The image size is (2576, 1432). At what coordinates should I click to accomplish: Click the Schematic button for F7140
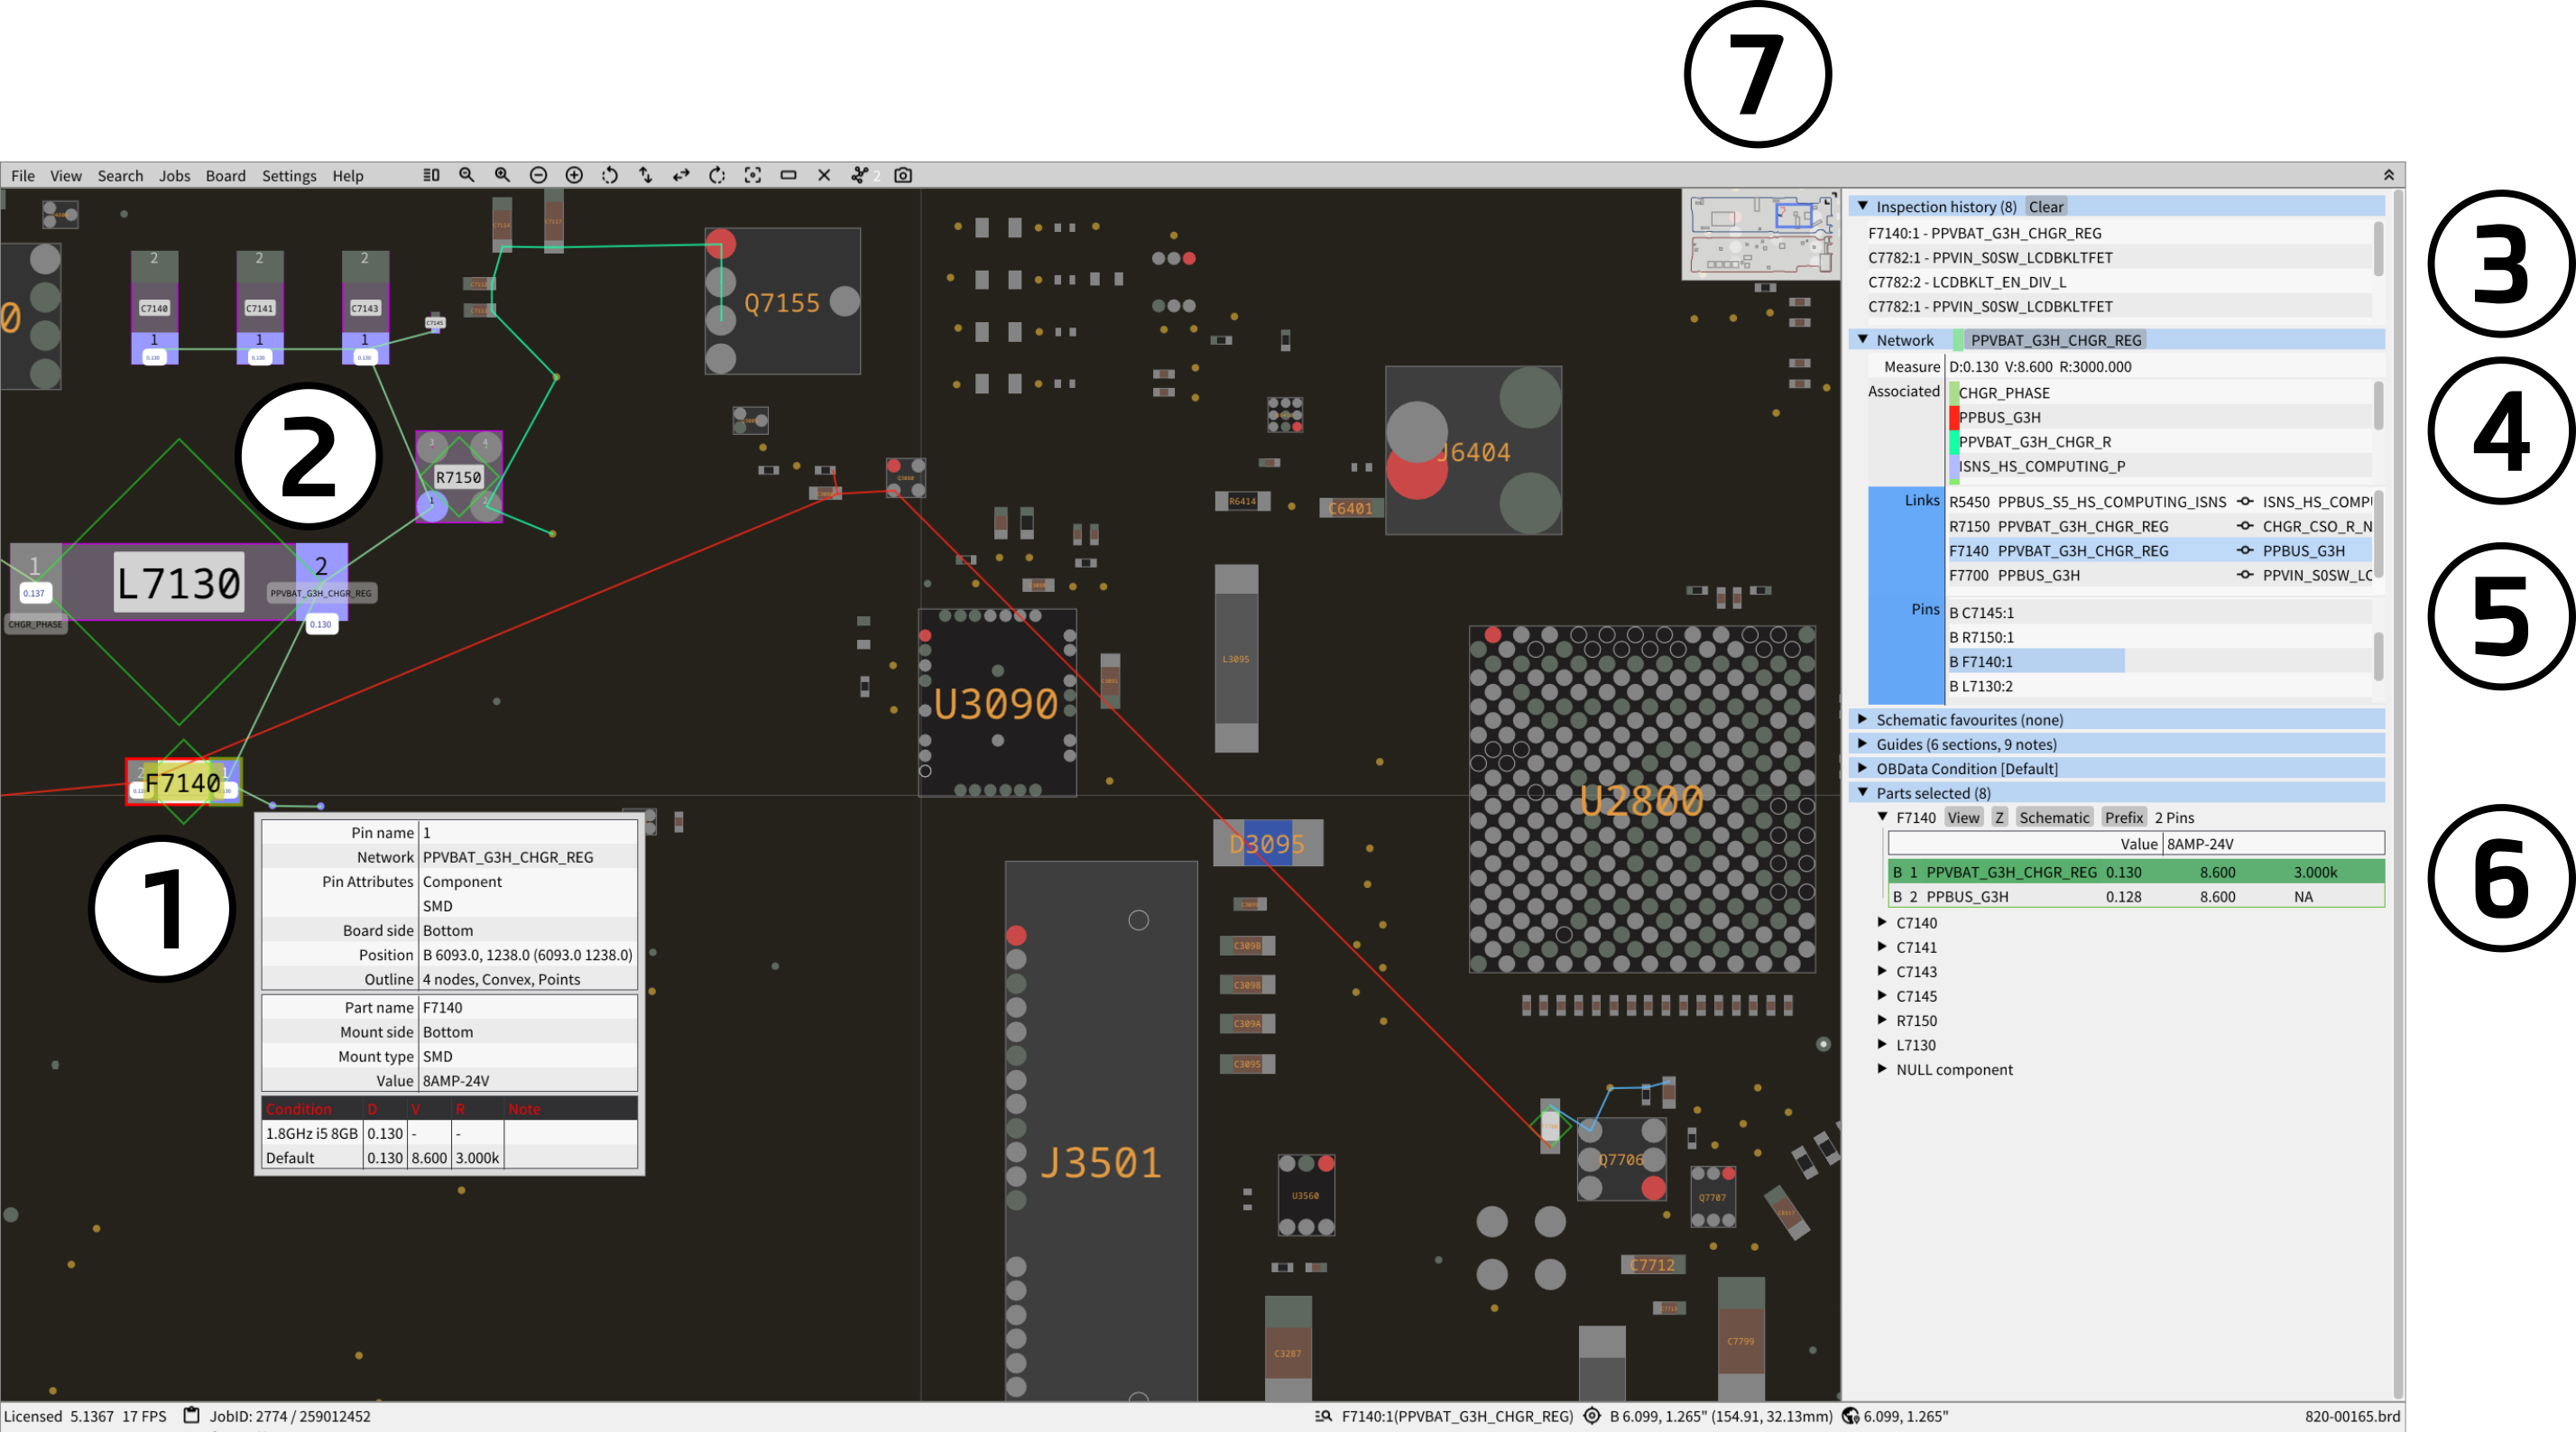point(2053,818)
